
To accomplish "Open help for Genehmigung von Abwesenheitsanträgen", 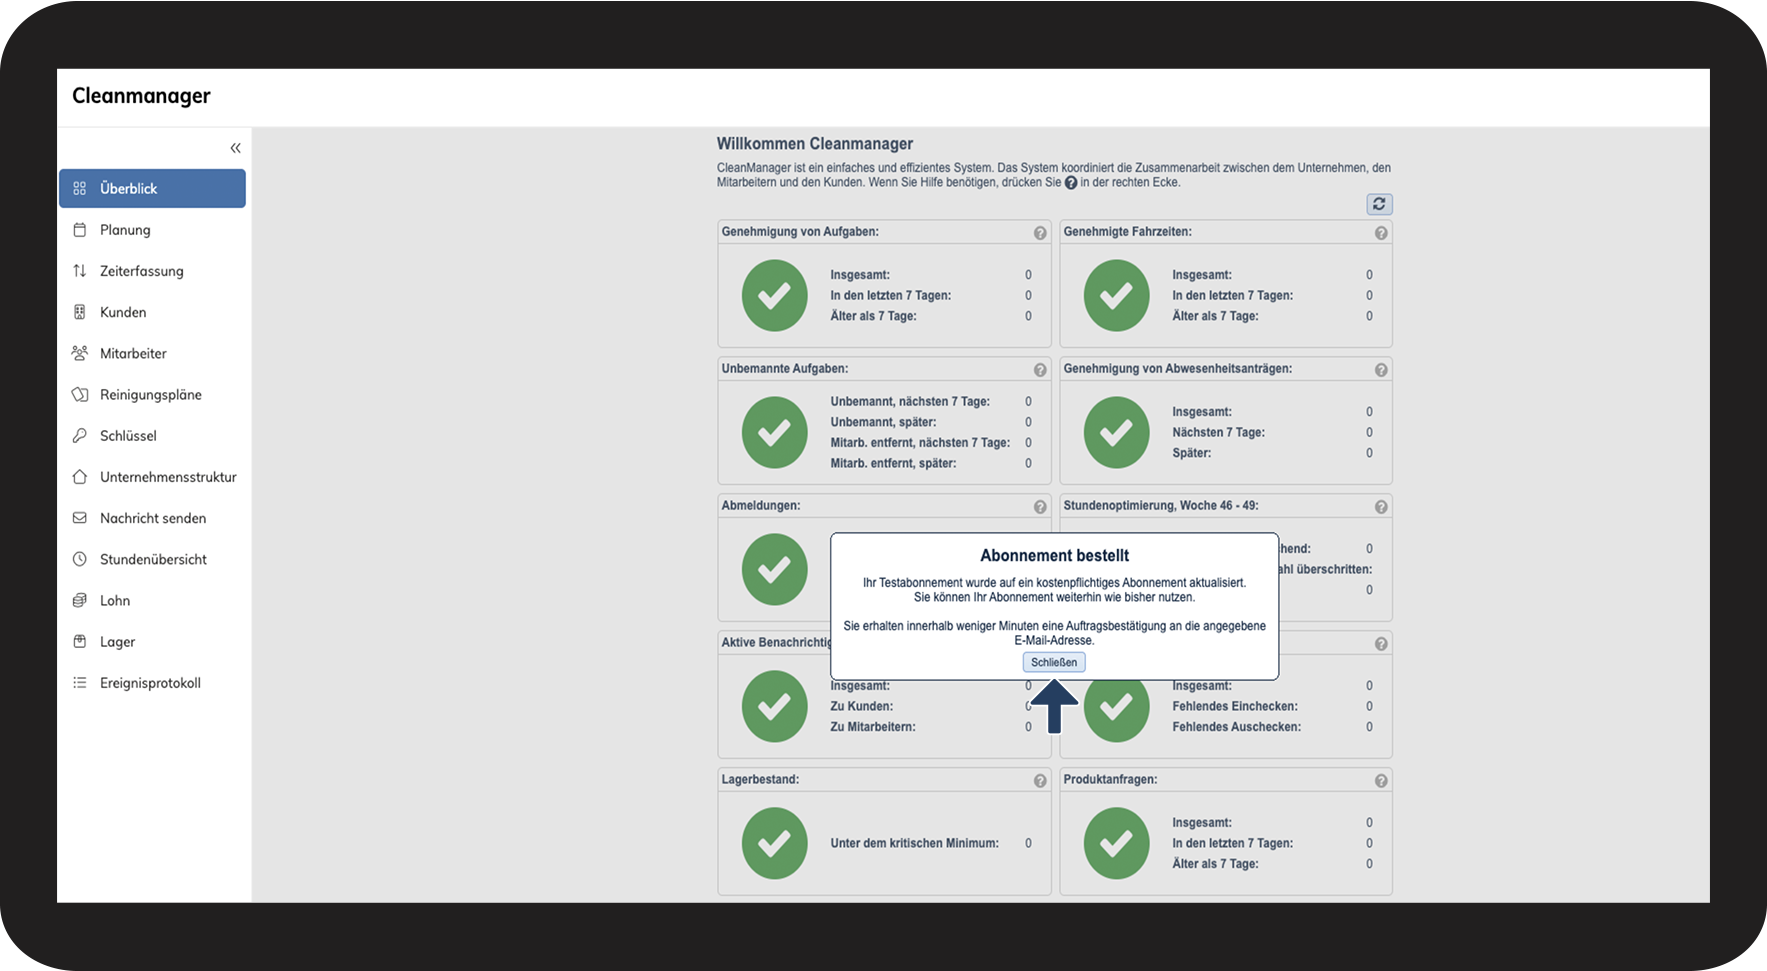I will 1381,370.
